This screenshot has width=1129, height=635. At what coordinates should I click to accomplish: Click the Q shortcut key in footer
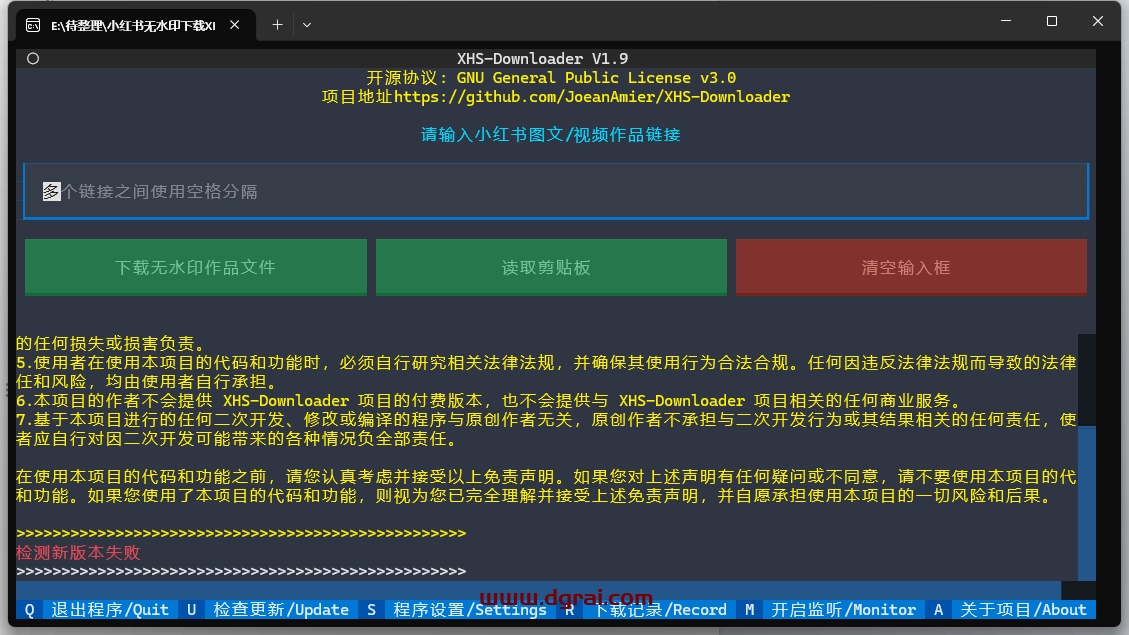(x=30, y=610)
